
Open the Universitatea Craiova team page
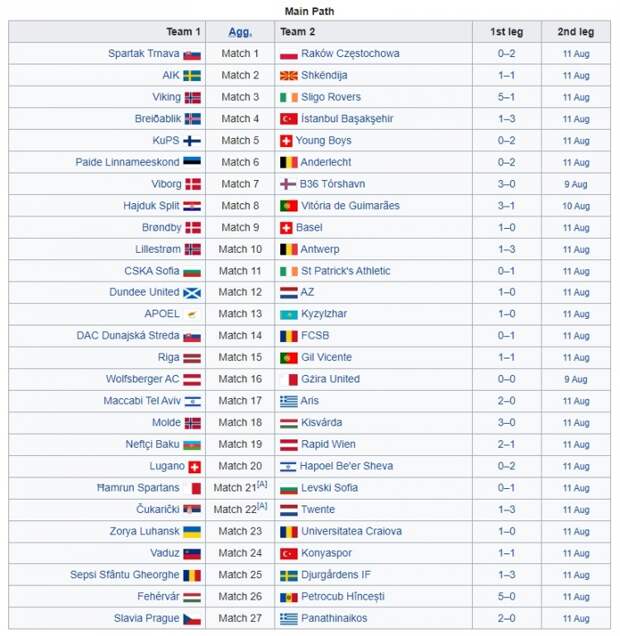(x=351, y=531)
